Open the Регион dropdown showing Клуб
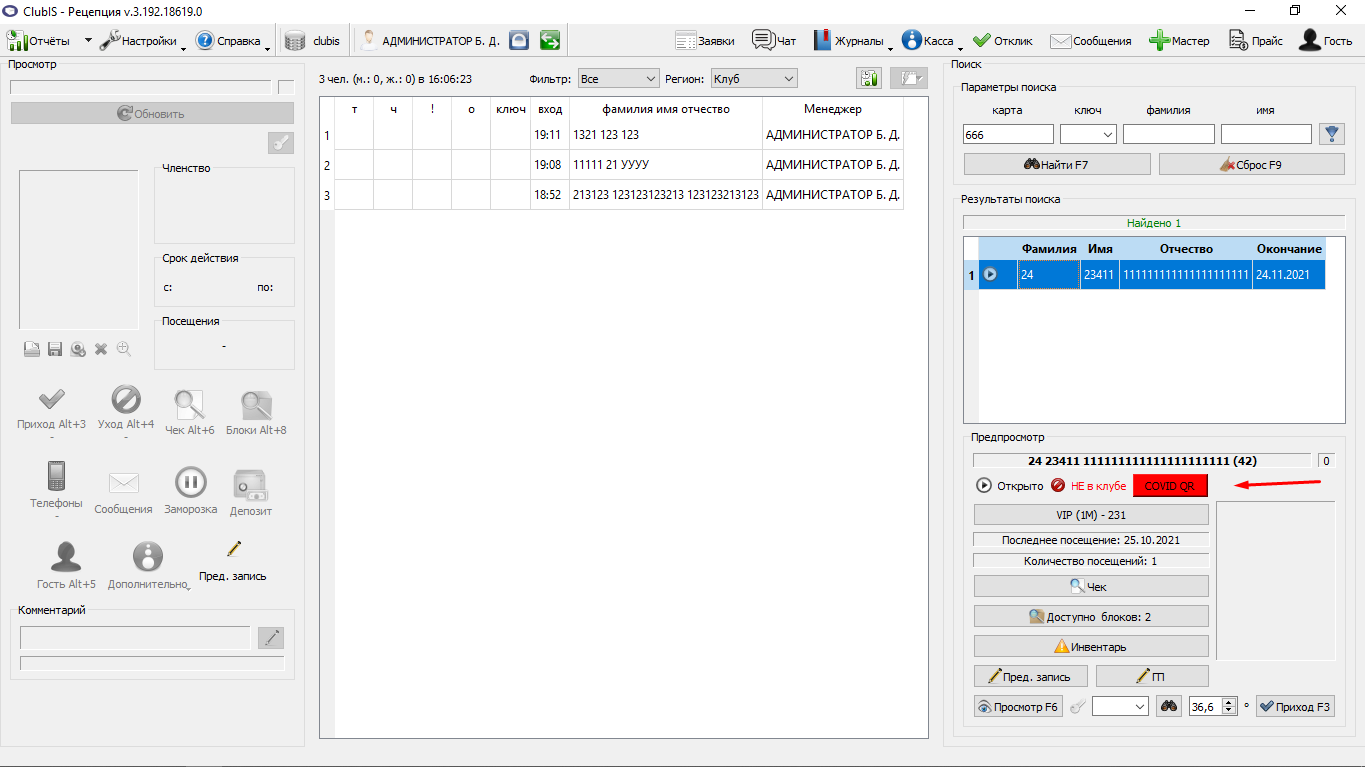Screen dimensions: 1365x767 point(753,78)
